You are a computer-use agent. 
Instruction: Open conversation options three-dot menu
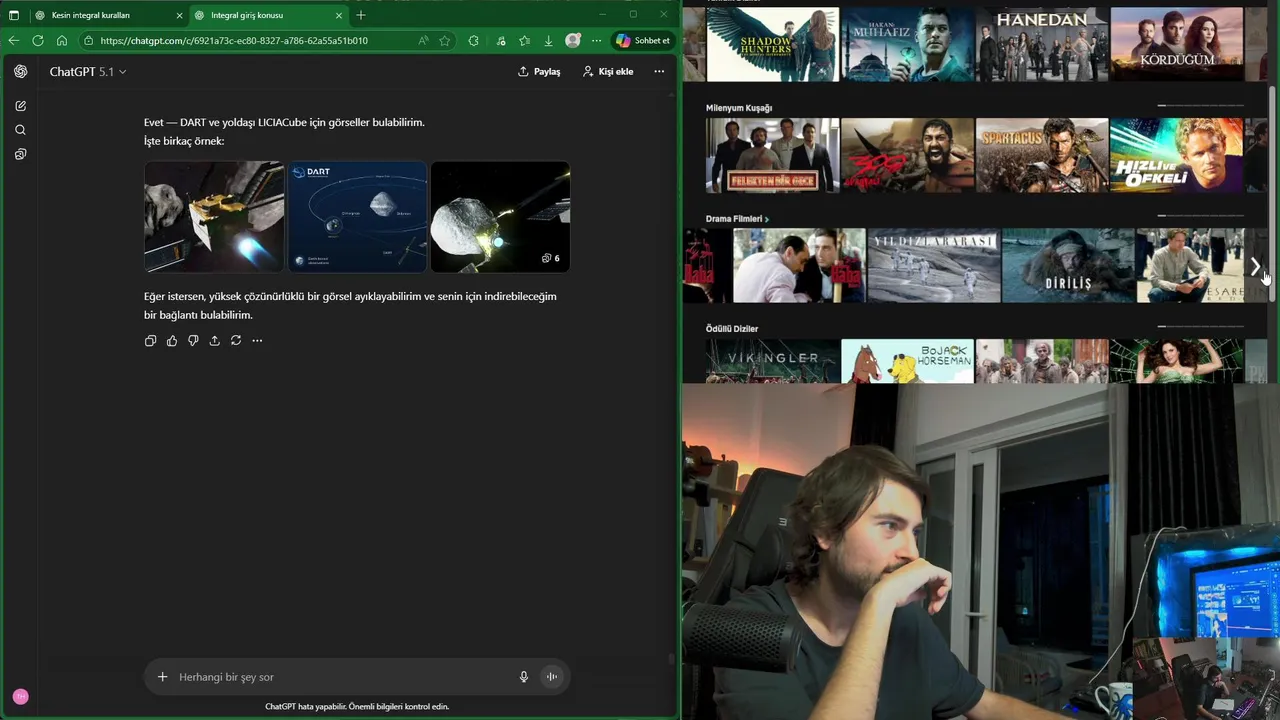(659, 72)
